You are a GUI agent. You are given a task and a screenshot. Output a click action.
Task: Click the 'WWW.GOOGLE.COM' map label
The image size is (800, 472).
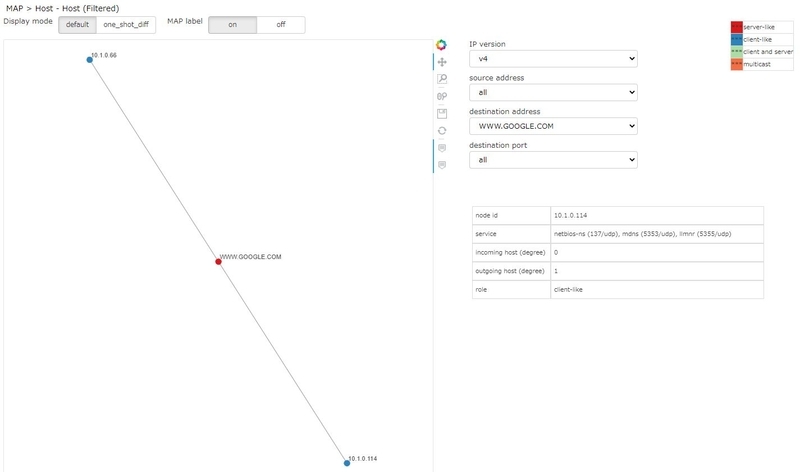click(x=251, y=257)
